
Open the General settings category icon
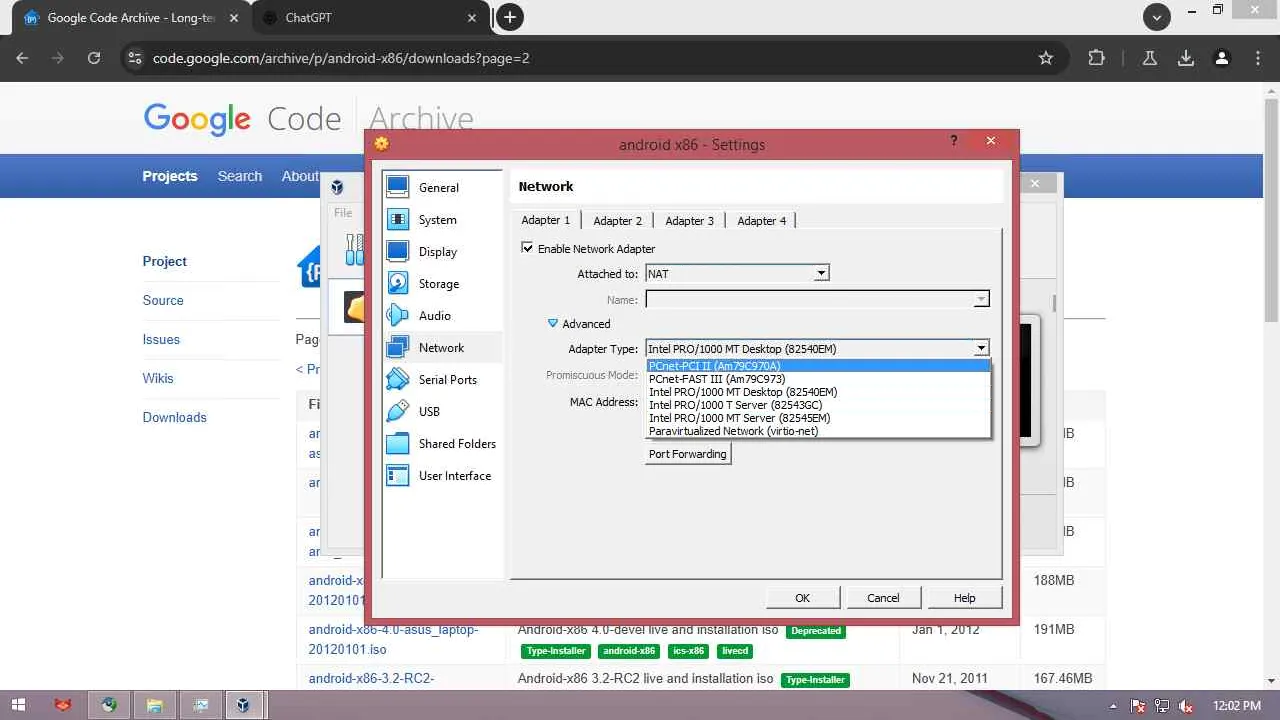click(x=398, y=187)
